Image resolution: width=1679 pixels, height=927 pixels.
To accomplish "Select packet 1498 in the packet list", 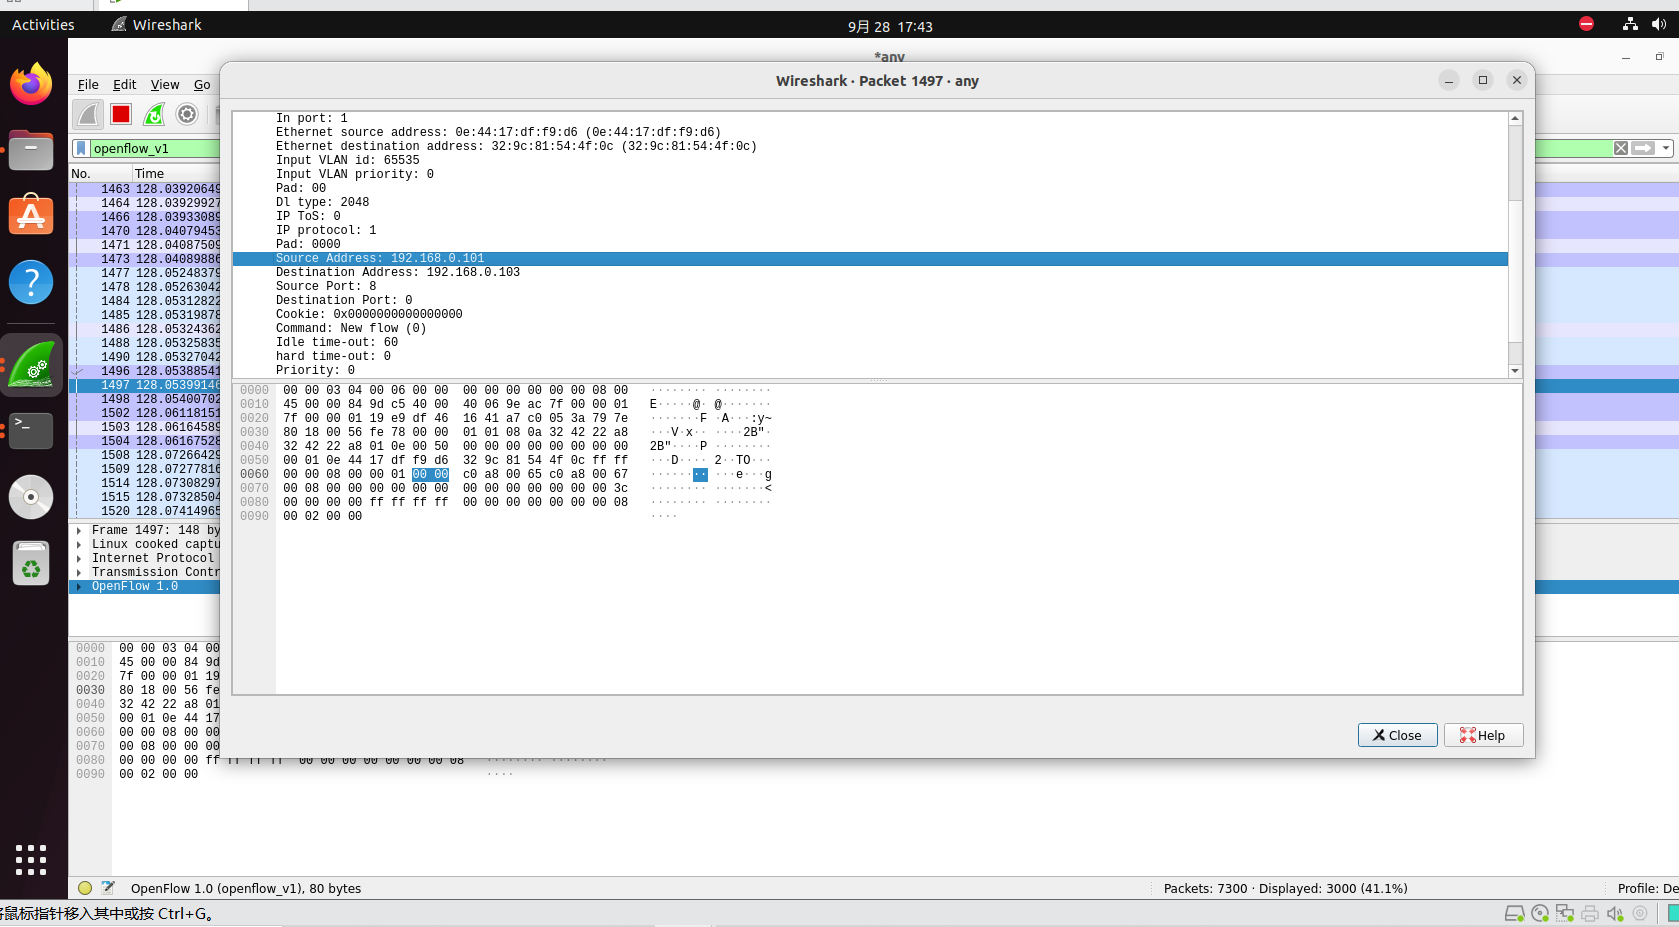I will 145,399.
